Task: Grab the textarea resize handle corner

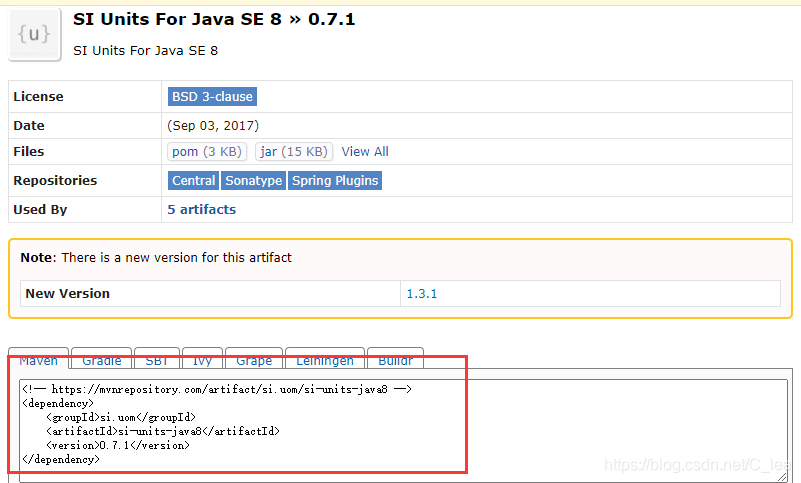Action: pos(782,476)
